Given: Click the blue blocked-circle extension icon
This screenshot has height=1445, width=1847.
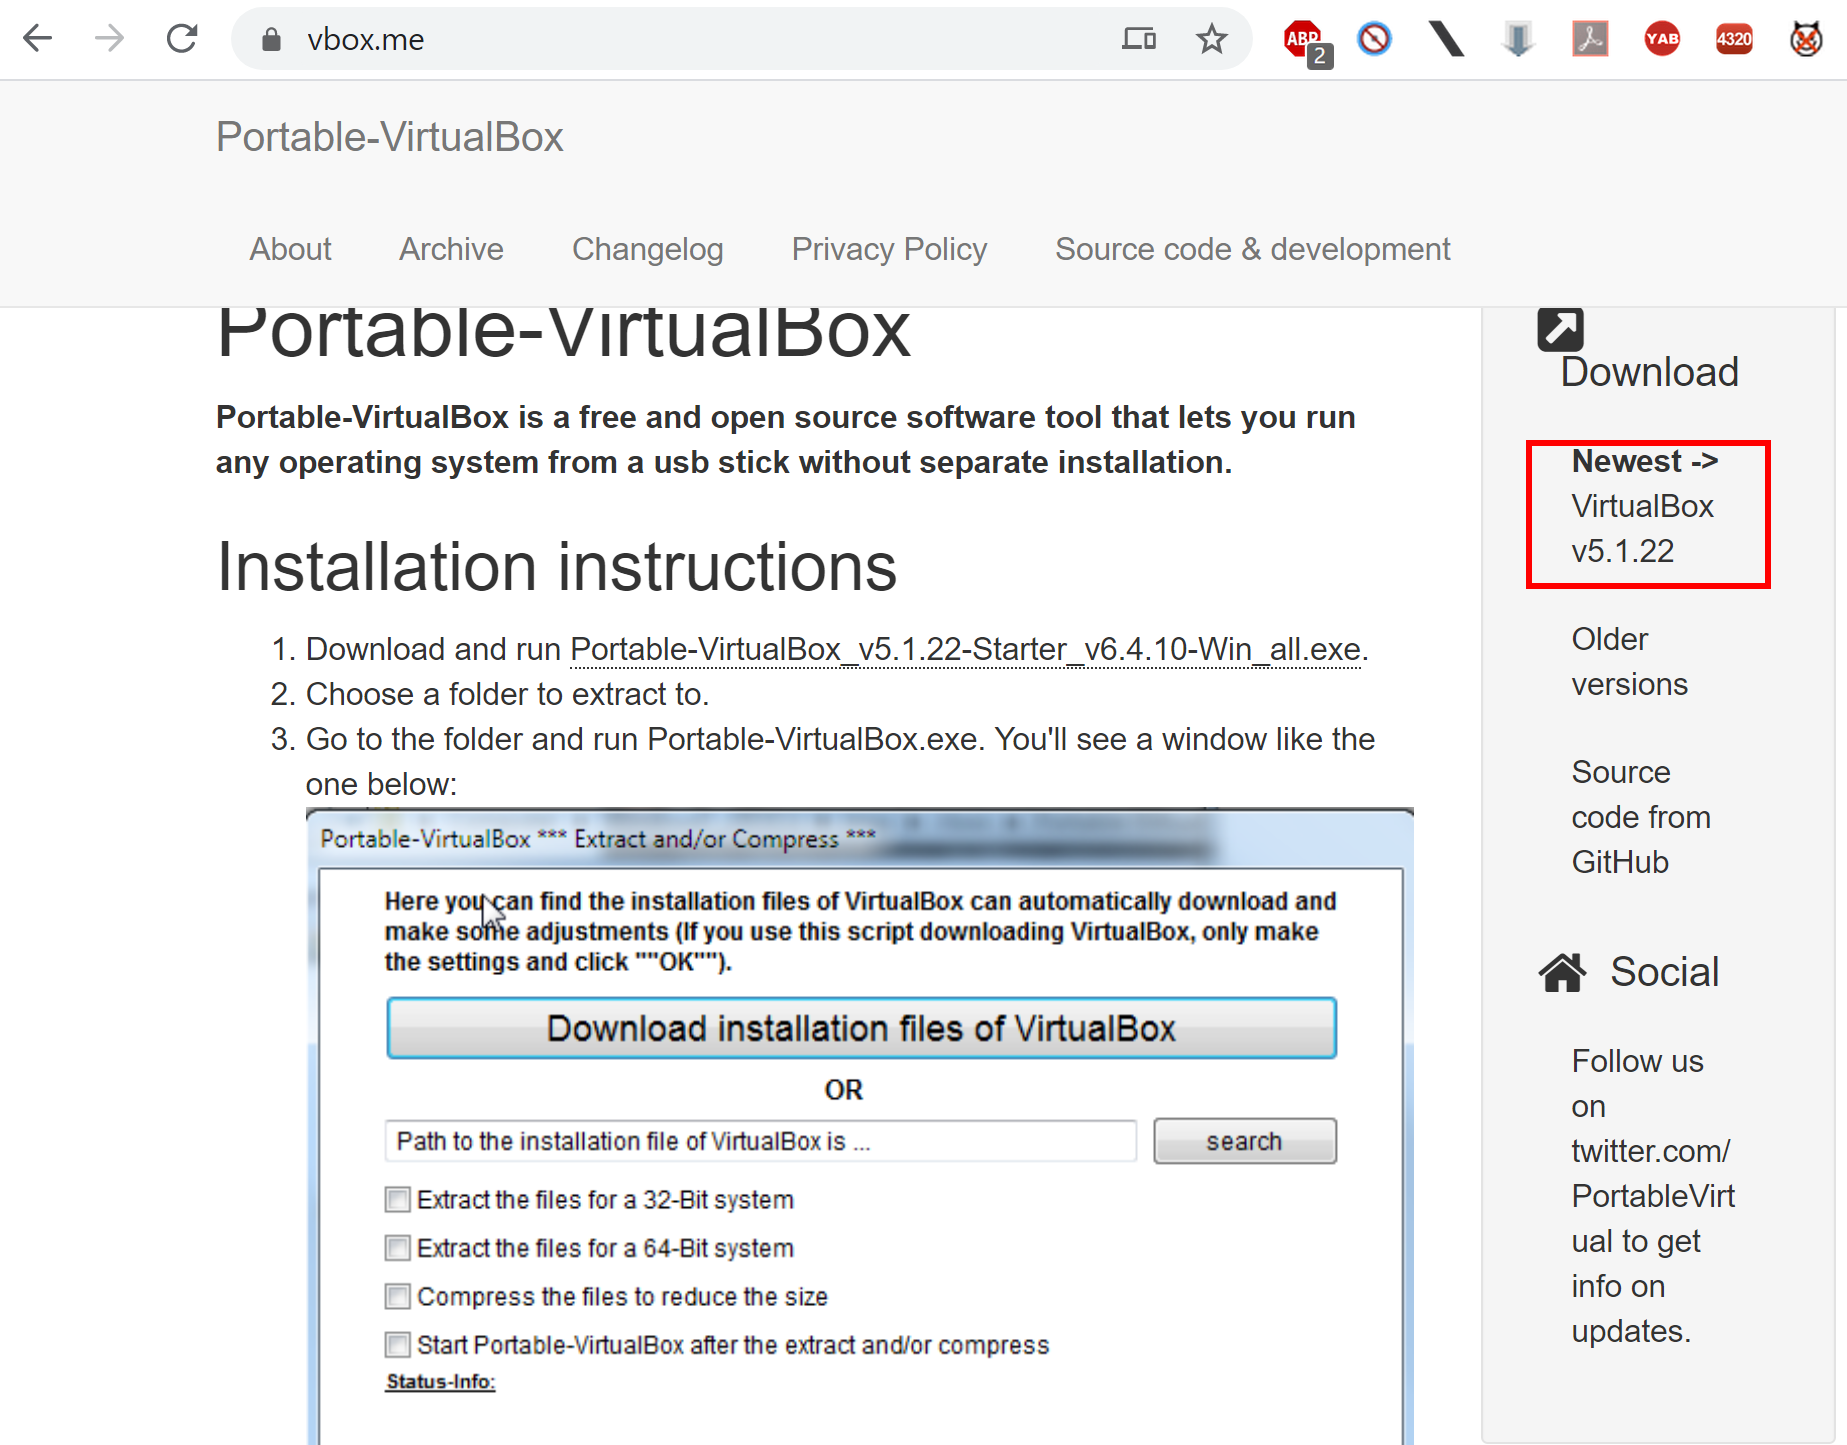Looking at the screenshot, I should [1374, 39].
